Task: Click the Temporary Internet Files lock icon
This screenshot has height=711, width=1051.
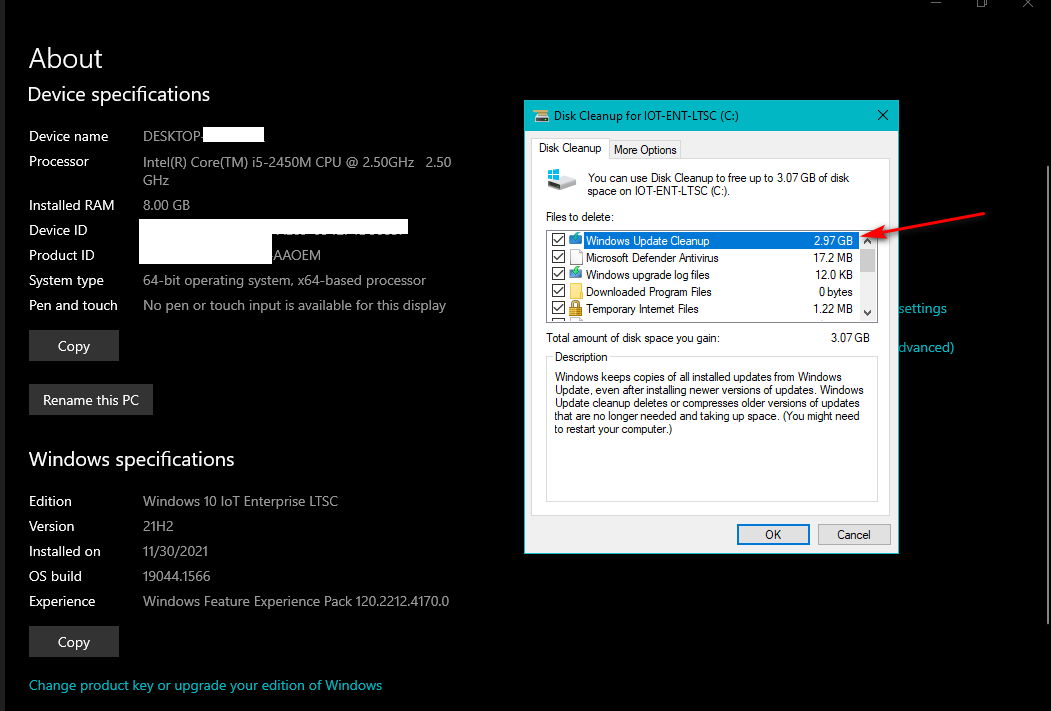Action: click(x=576, y=308)
